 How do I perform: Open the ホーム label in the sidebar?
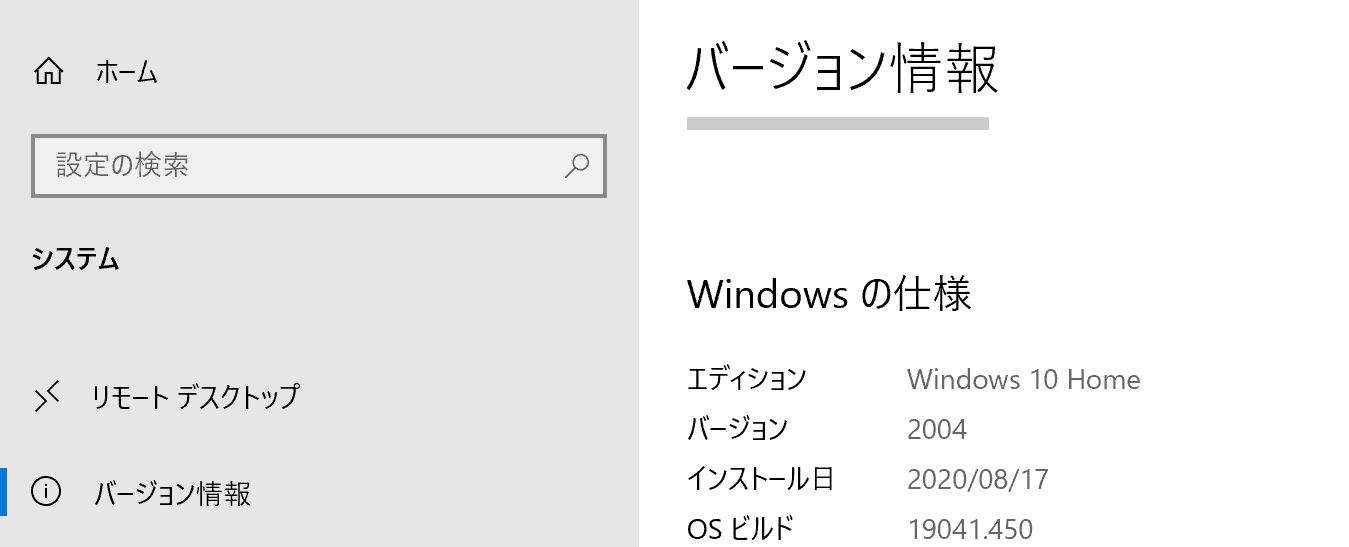coord(126,72)
